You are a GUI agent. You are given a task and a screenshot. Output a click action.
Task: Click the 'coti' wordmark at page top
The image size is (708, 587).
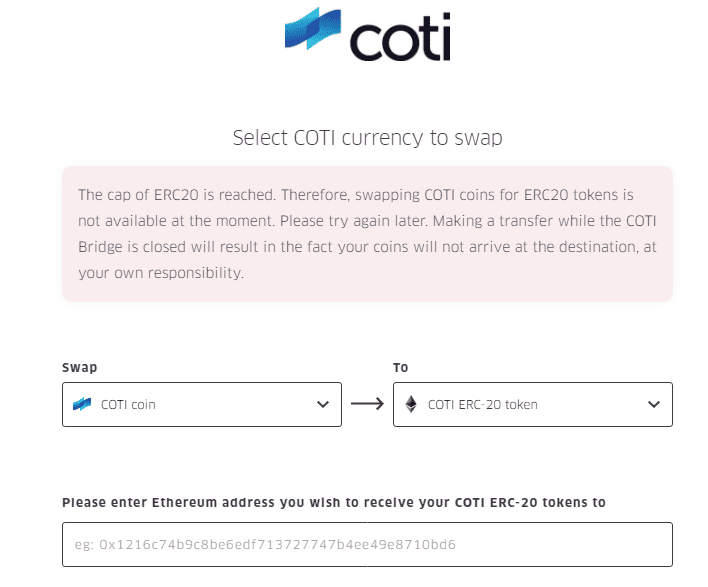[x=400, y=37]
